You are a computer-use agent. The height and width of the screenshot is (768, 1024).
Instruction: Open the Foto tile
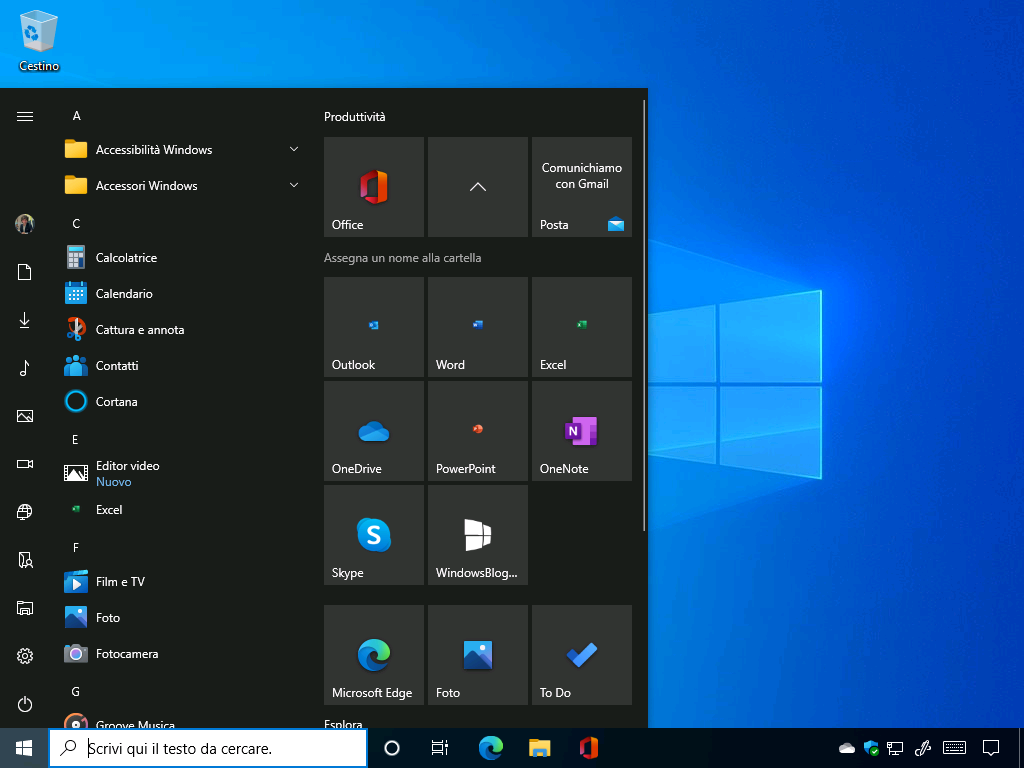(x=477, y=655)
